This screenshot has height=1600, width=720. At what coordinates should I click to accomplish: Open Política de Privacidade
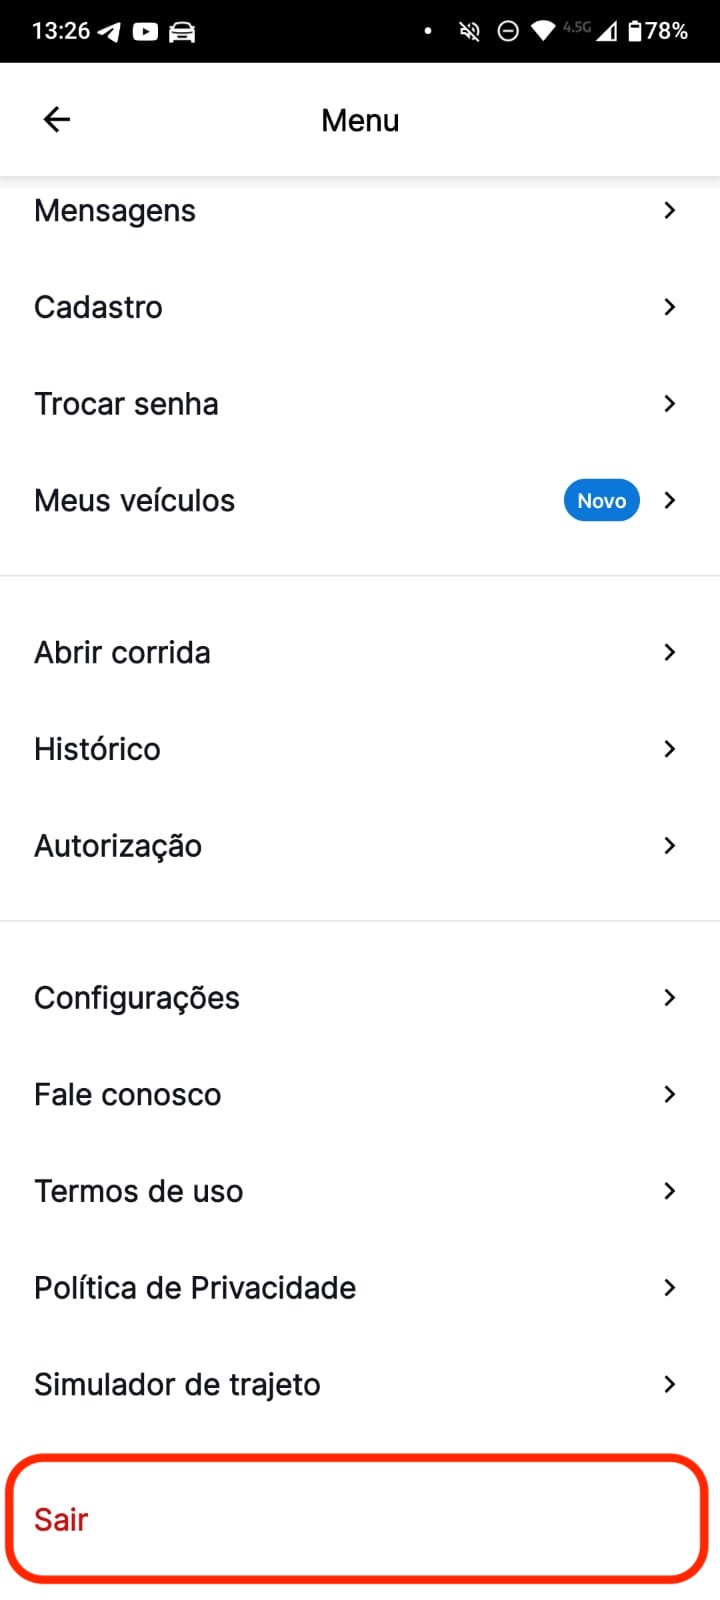point(195,1287)
